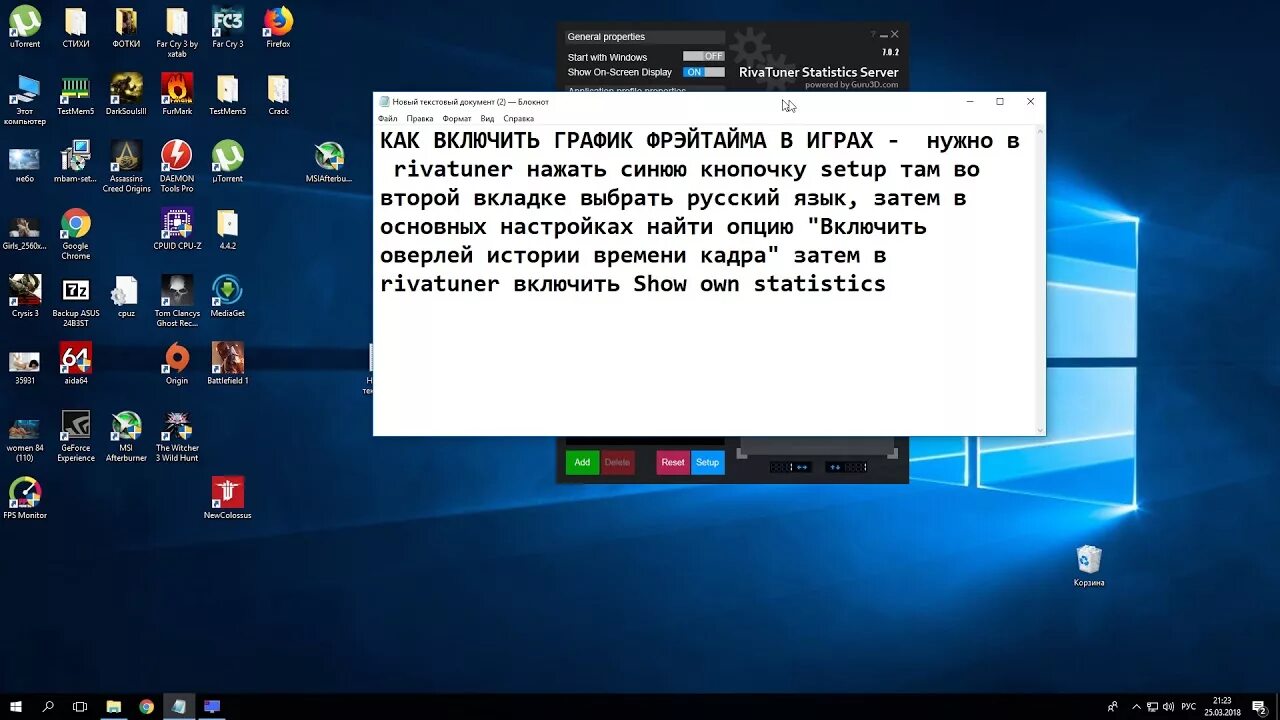Launch Crysis 3 desktop shortcut
The width and height of the screenshot is (1280, 720).
pyautogui.click(x=24, y=296)
